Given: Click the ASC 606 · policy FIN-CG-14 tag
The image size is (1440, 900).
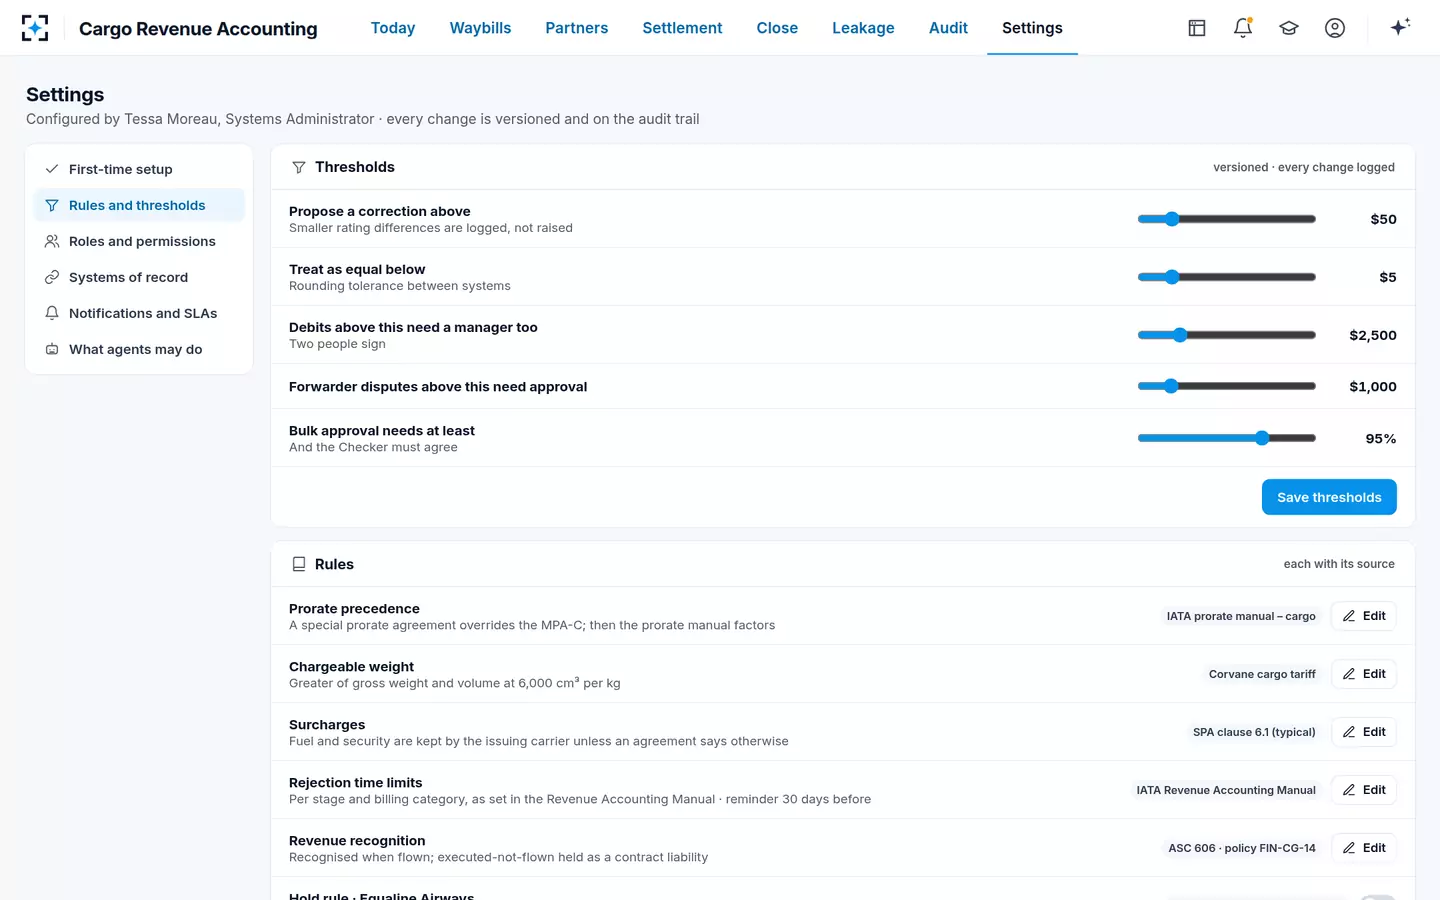Looking at the screenshot, I should point(1242,848).
